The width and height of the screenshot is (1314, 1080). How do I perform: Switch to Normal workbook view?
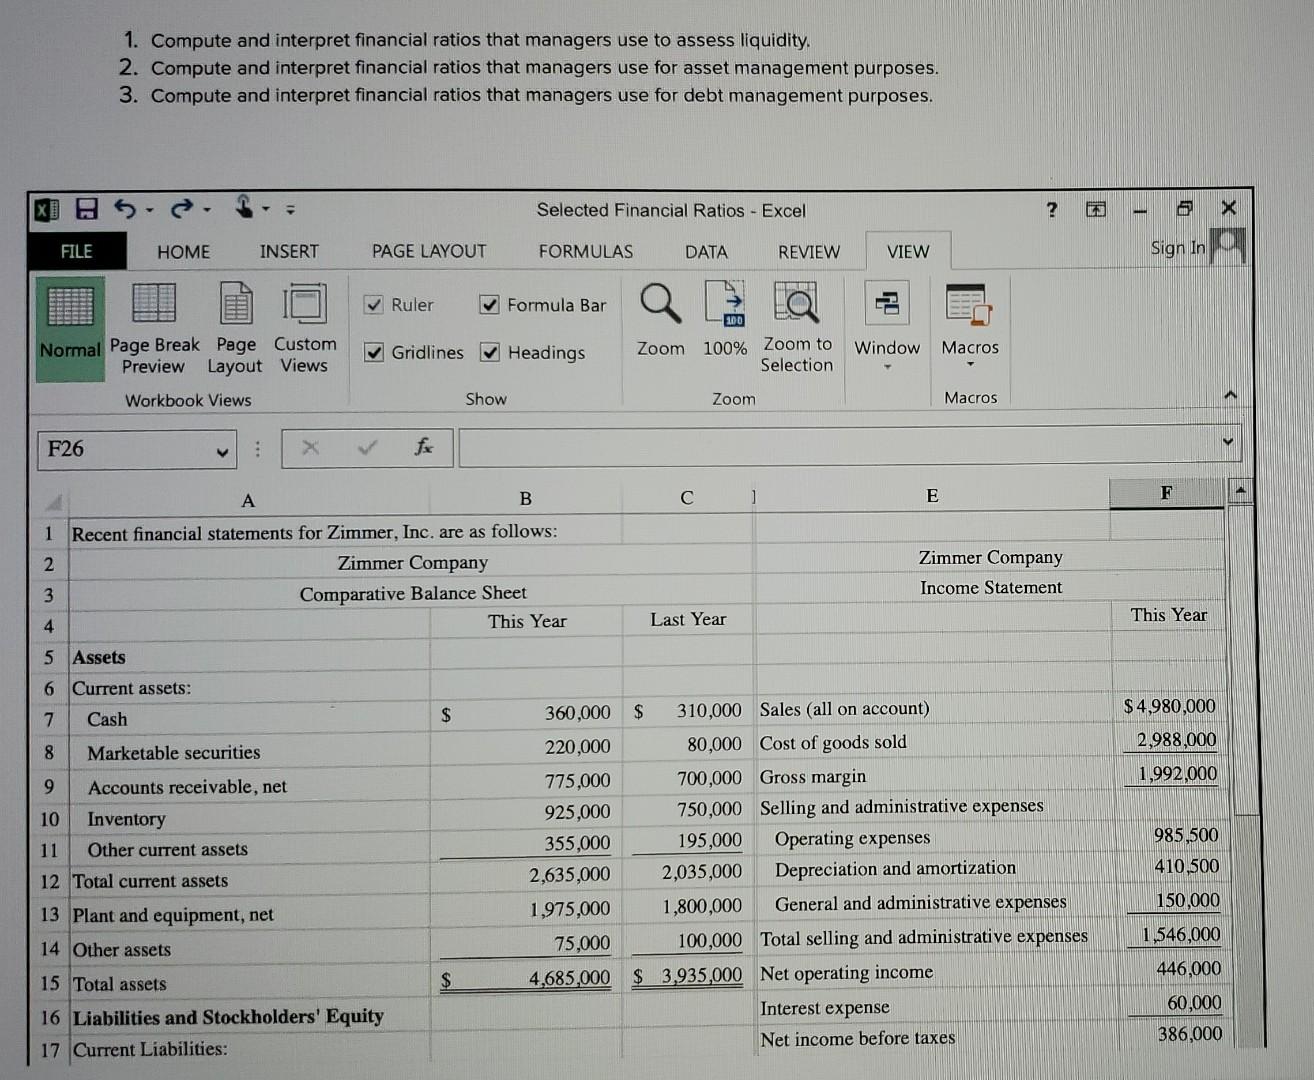click(x=69, y=330)
